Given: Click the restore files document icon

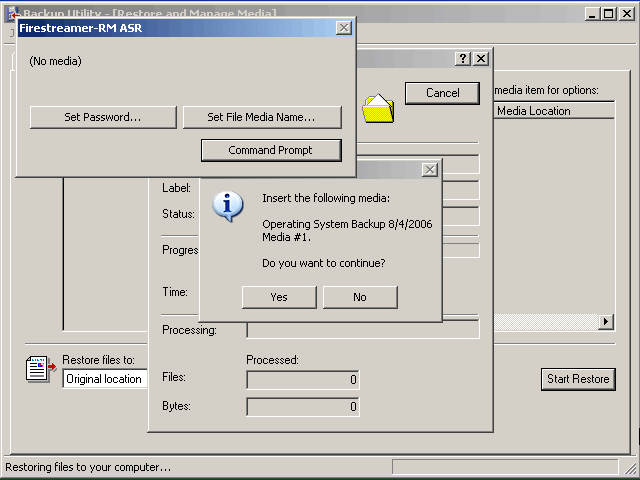Looking at the screenshot, I should (41, 369).
